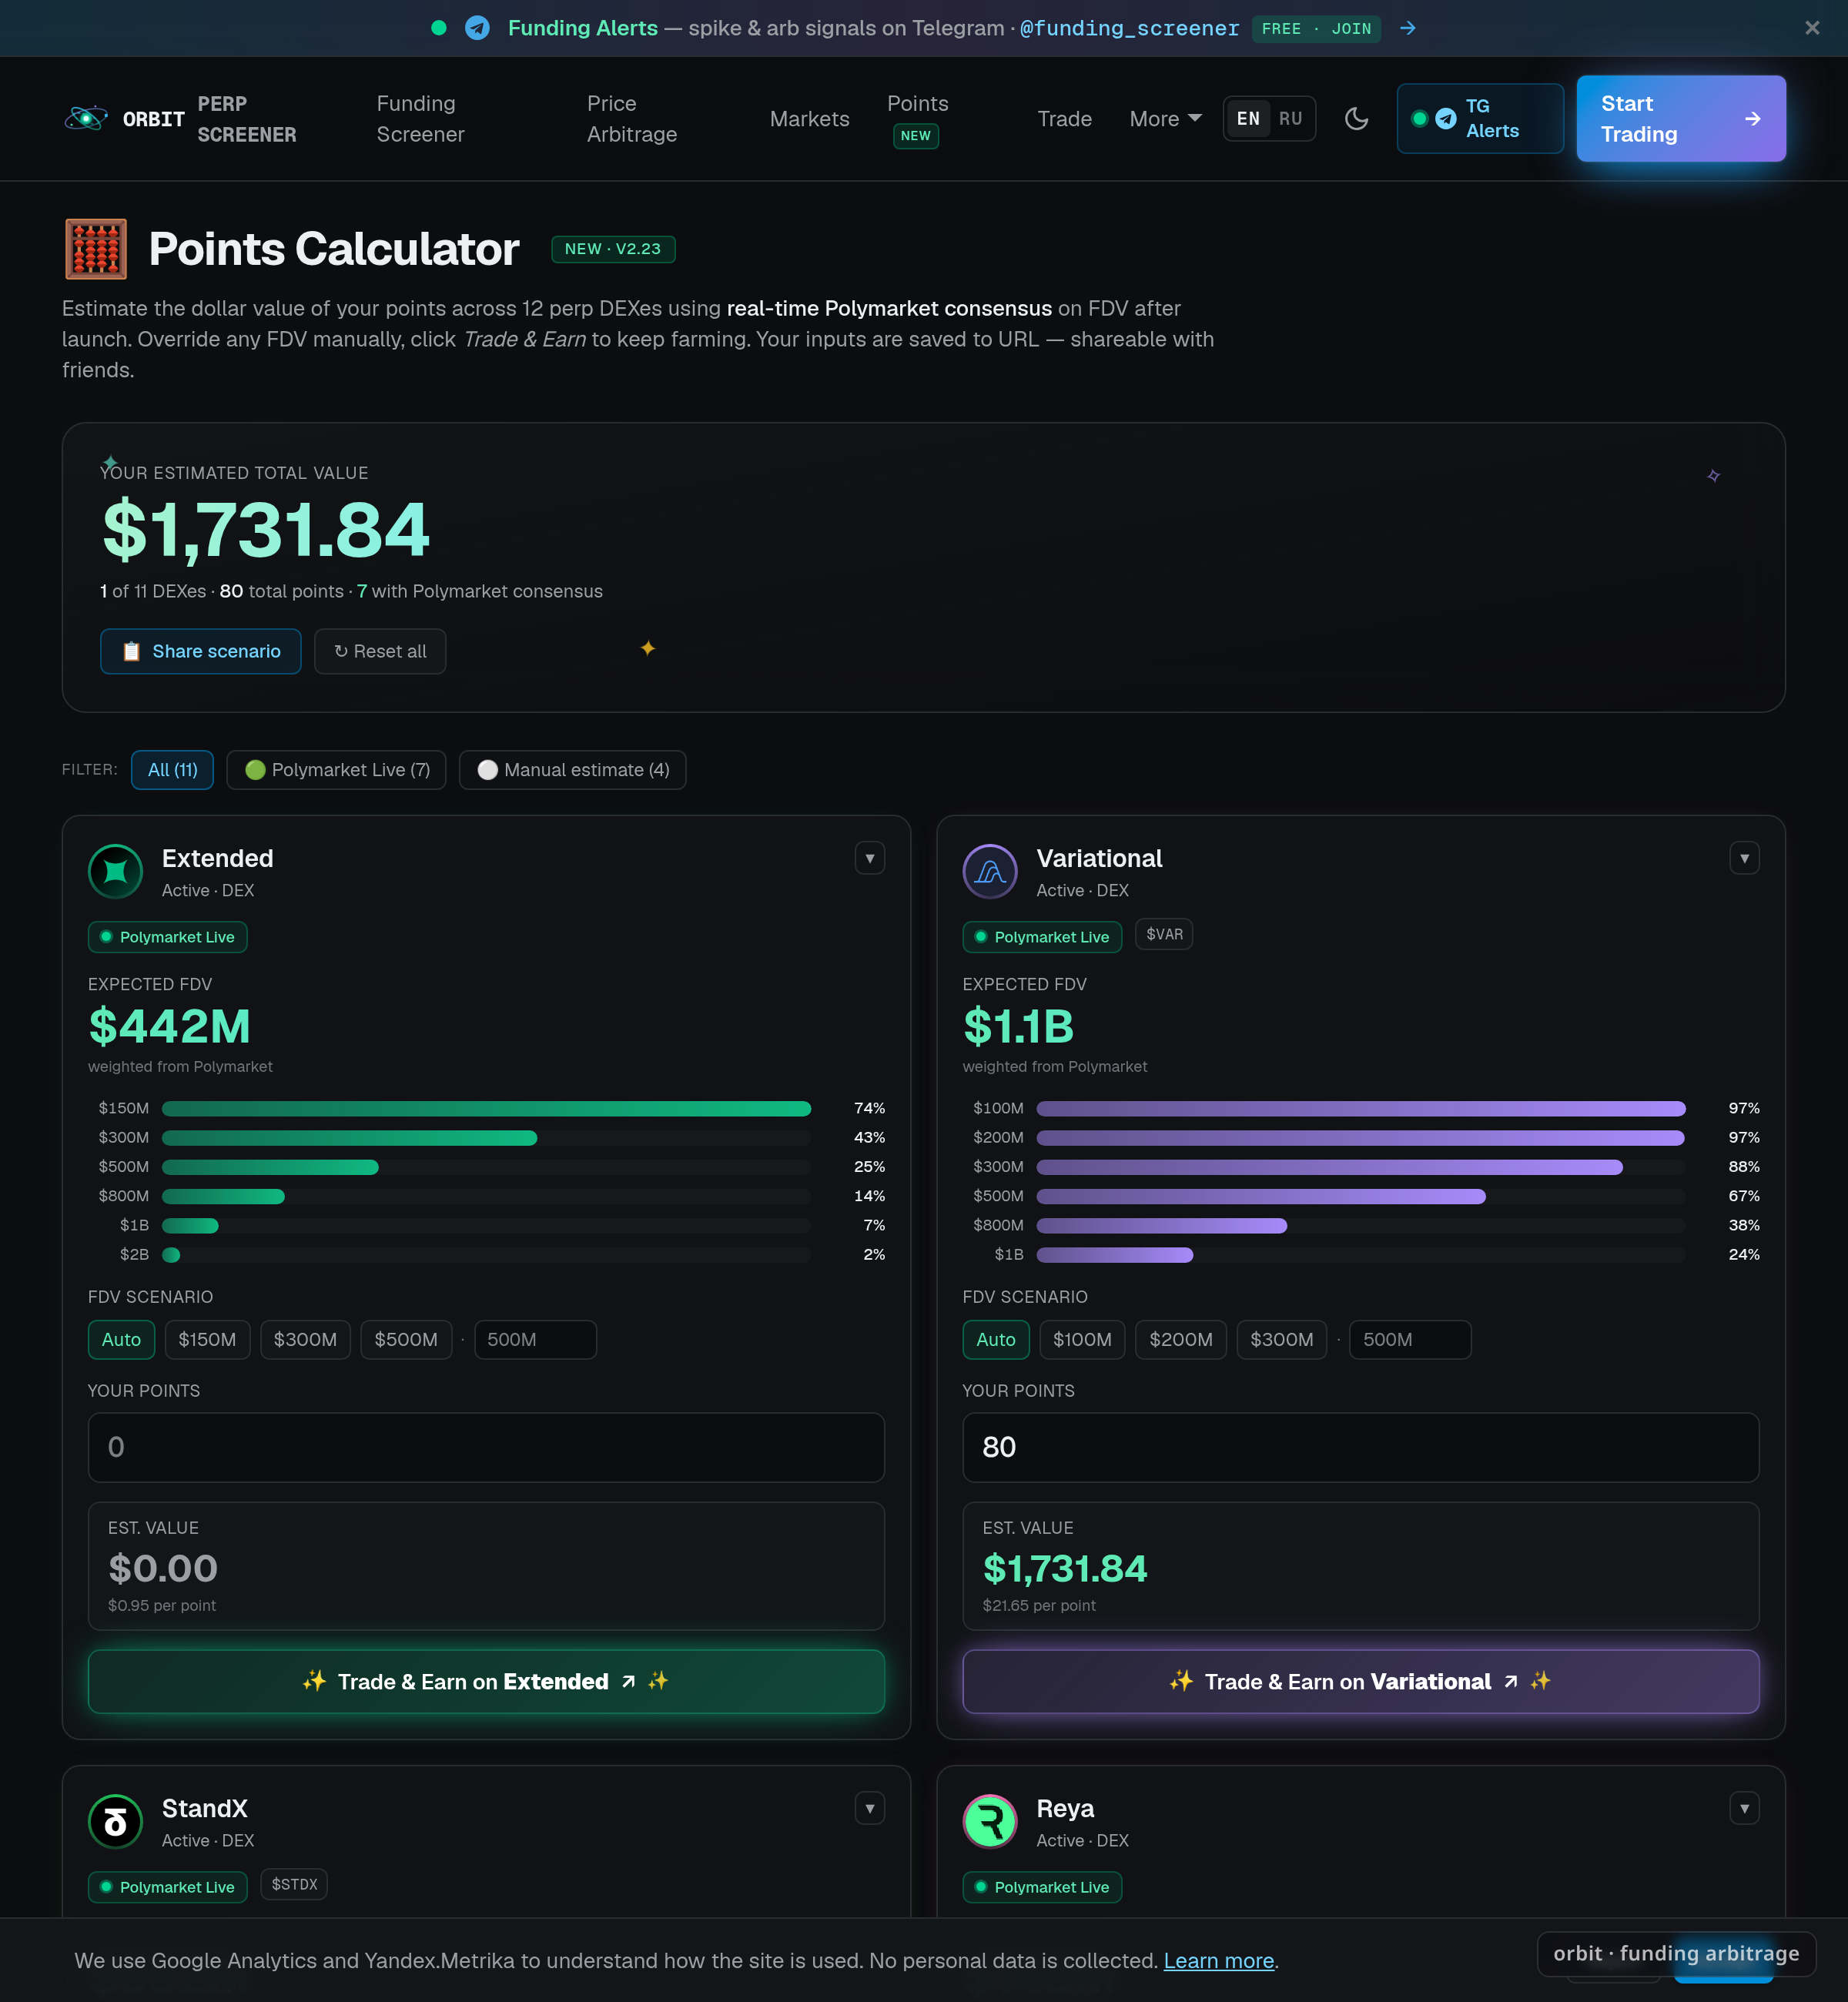Select $300M FDV scenario for Extended
This screenshot has width=1848, height=2002.
click(x=305, y=1339)
